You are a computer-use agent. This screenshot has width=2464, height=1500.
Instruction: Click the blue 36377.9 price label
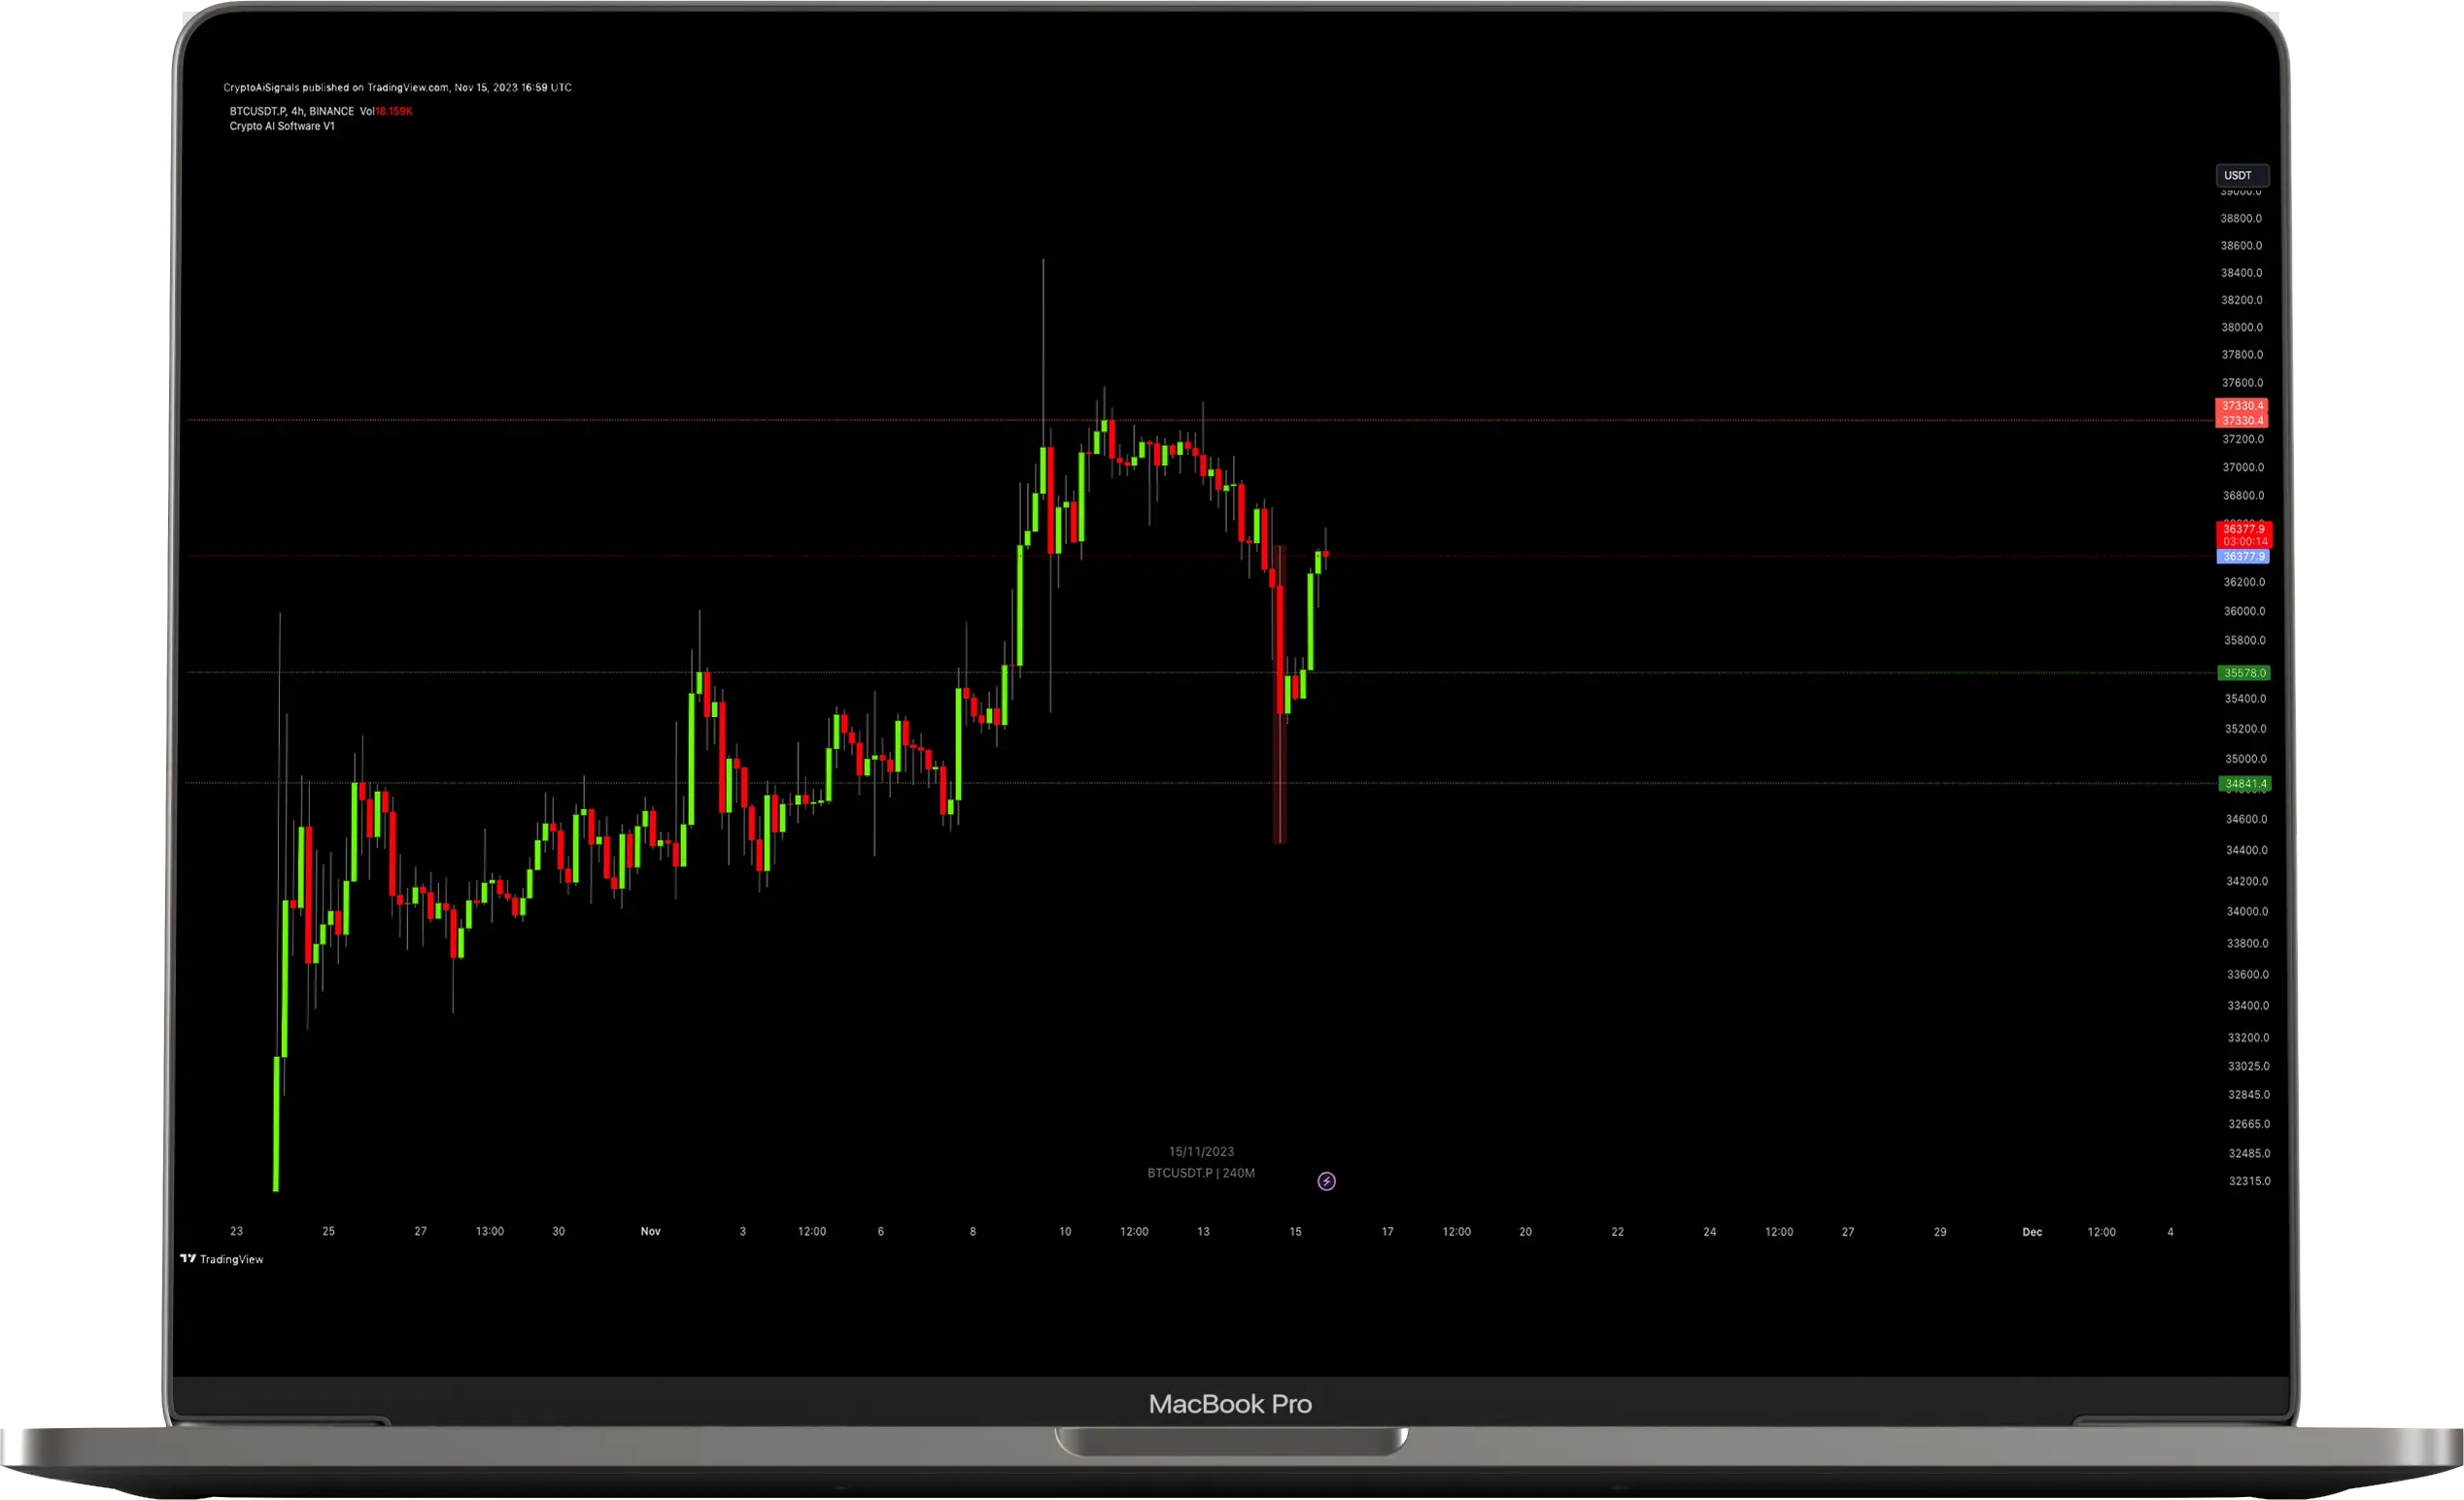tap(2242, 556)
